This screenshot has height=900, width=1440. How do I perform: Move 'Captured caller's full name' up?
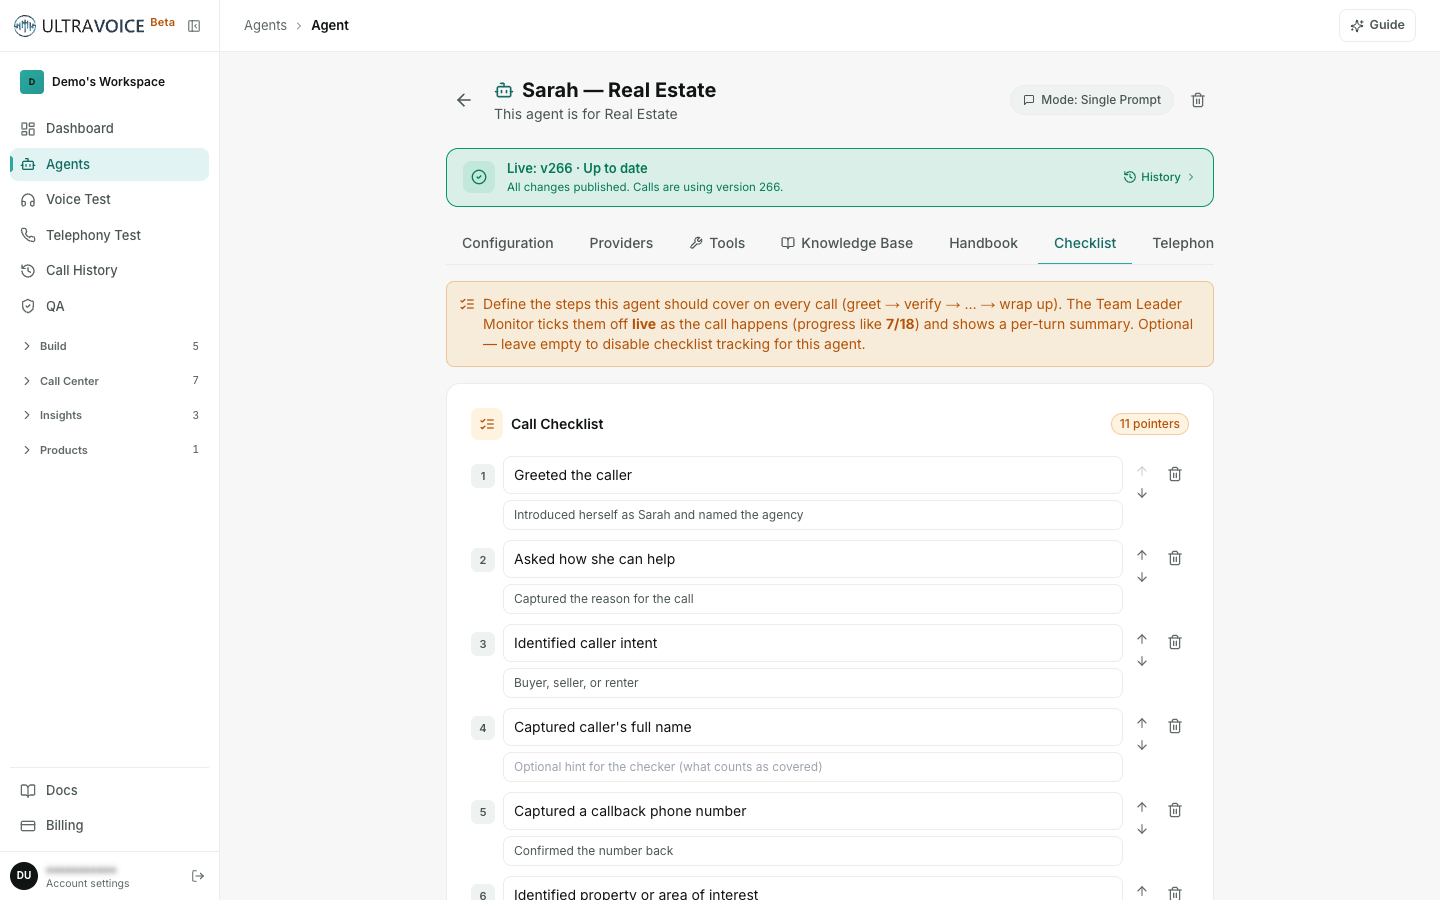pos(1142,723)
